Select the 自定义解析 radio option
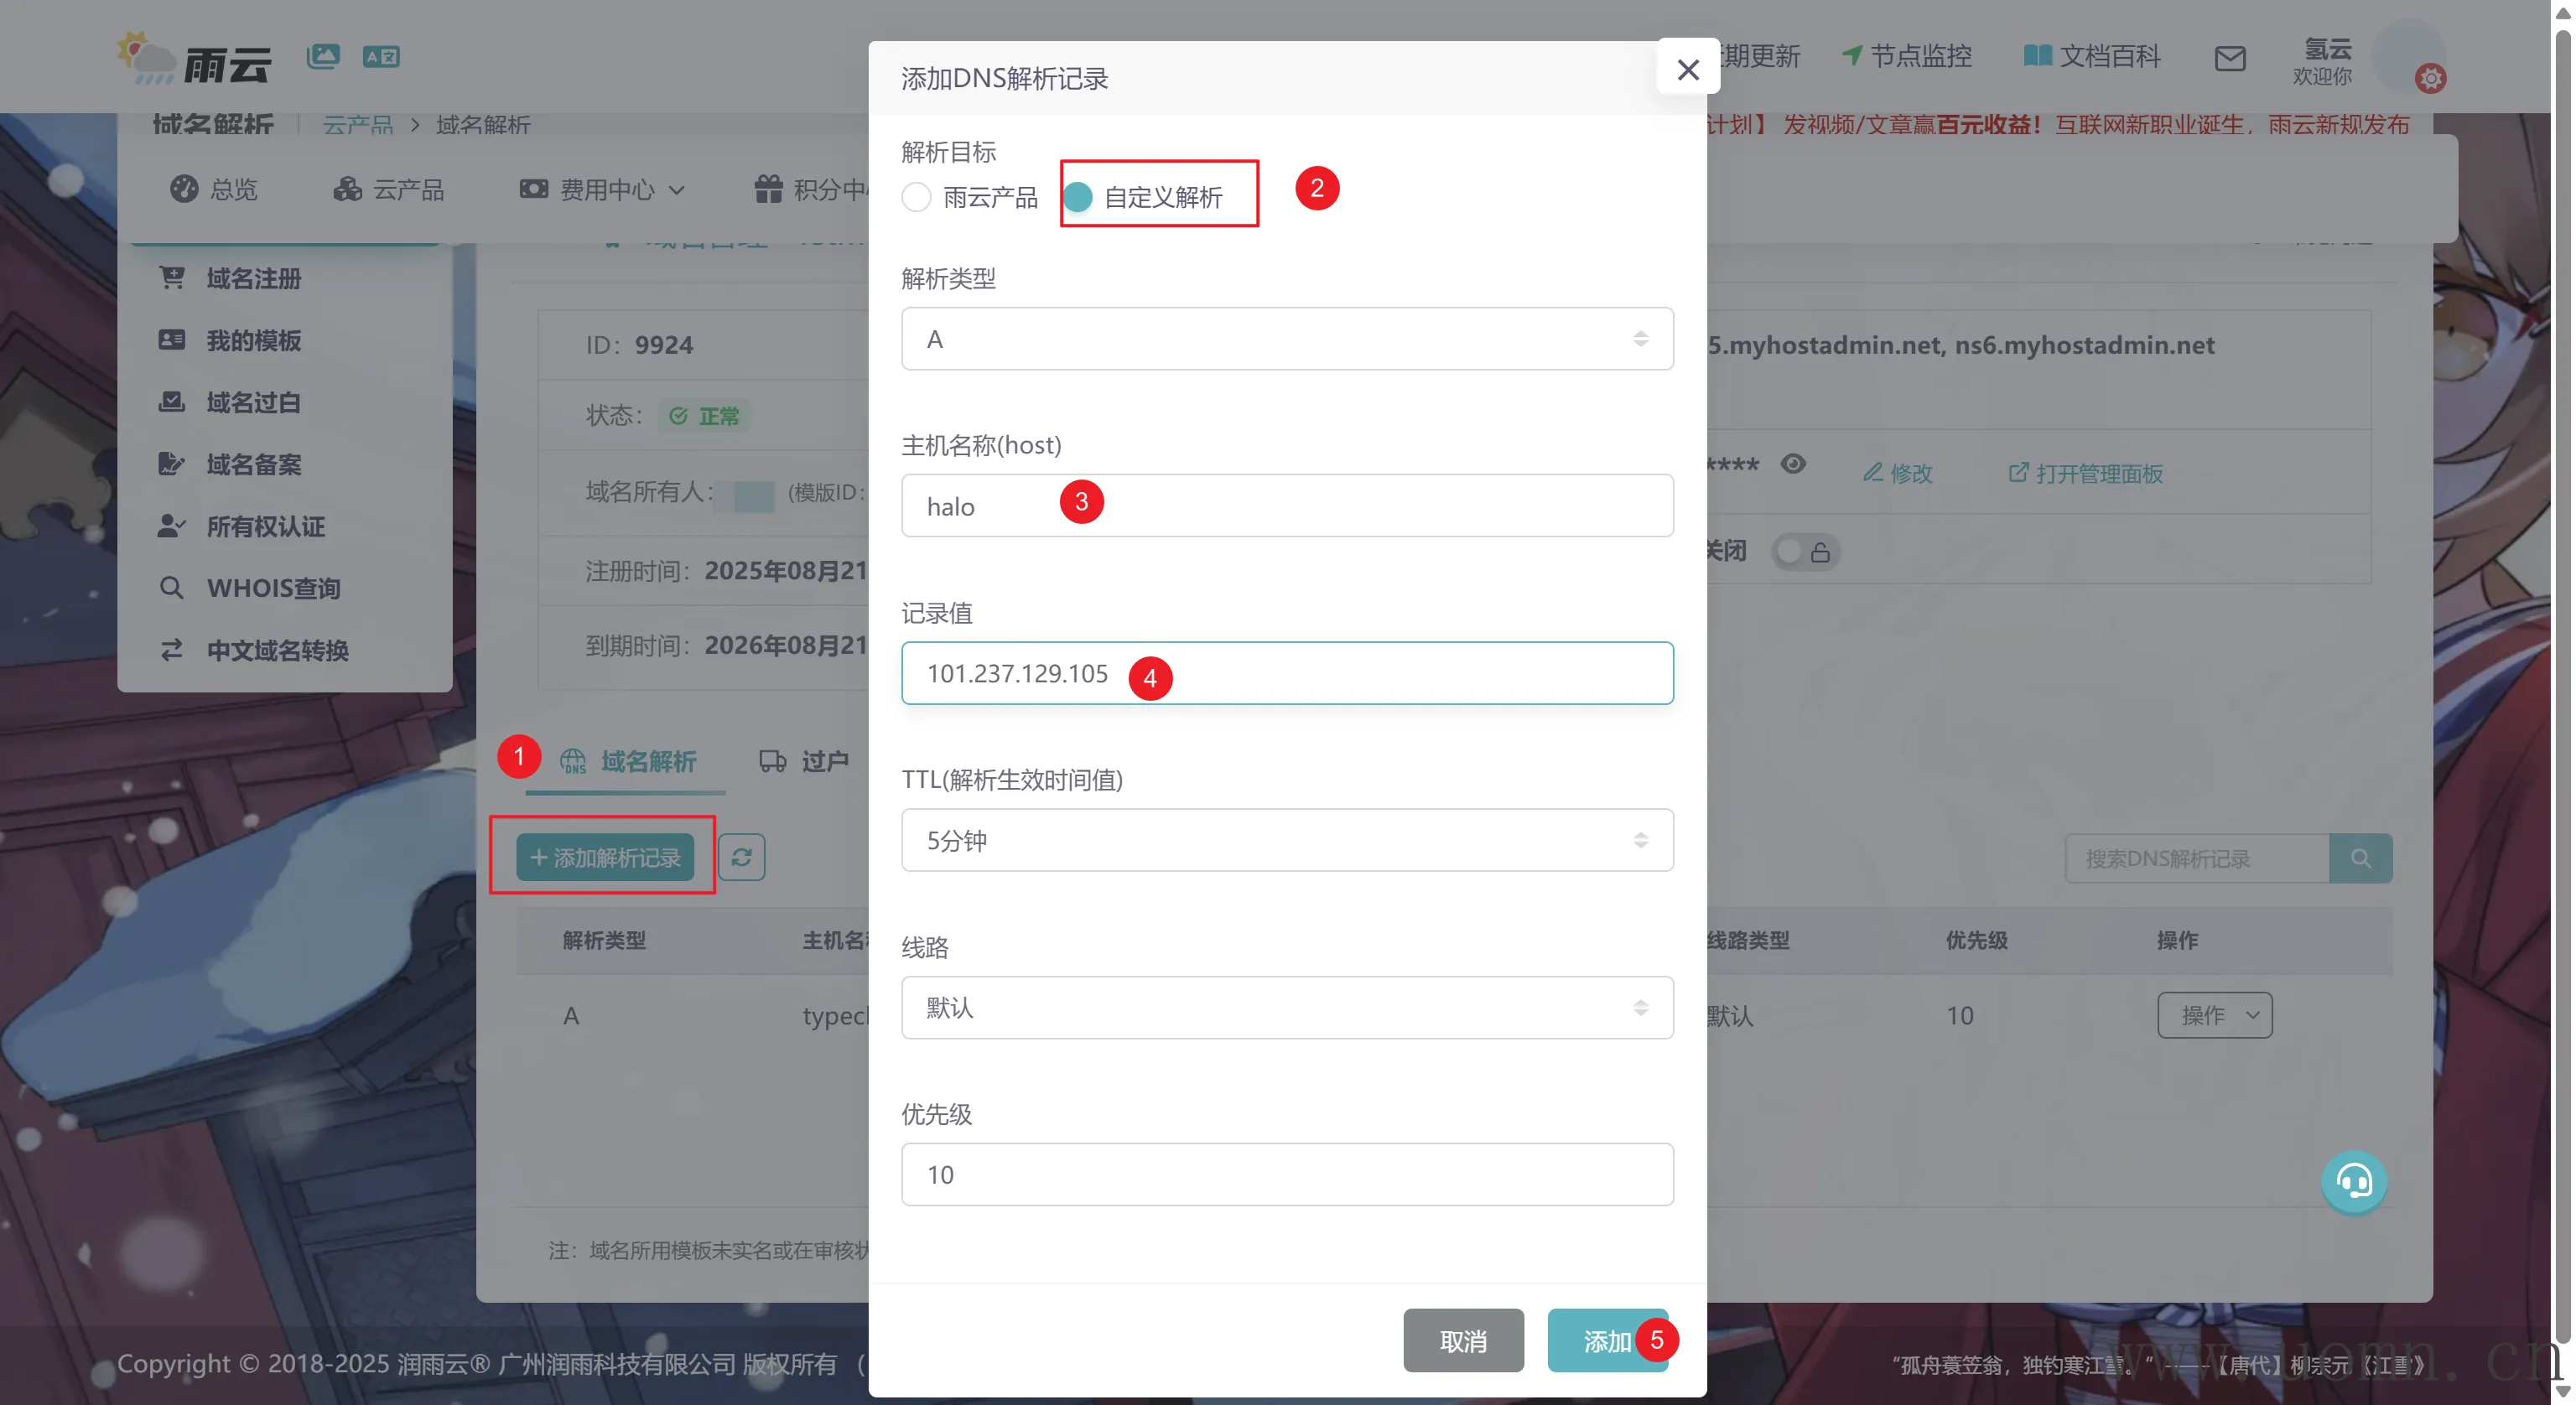 (1078, 197)
